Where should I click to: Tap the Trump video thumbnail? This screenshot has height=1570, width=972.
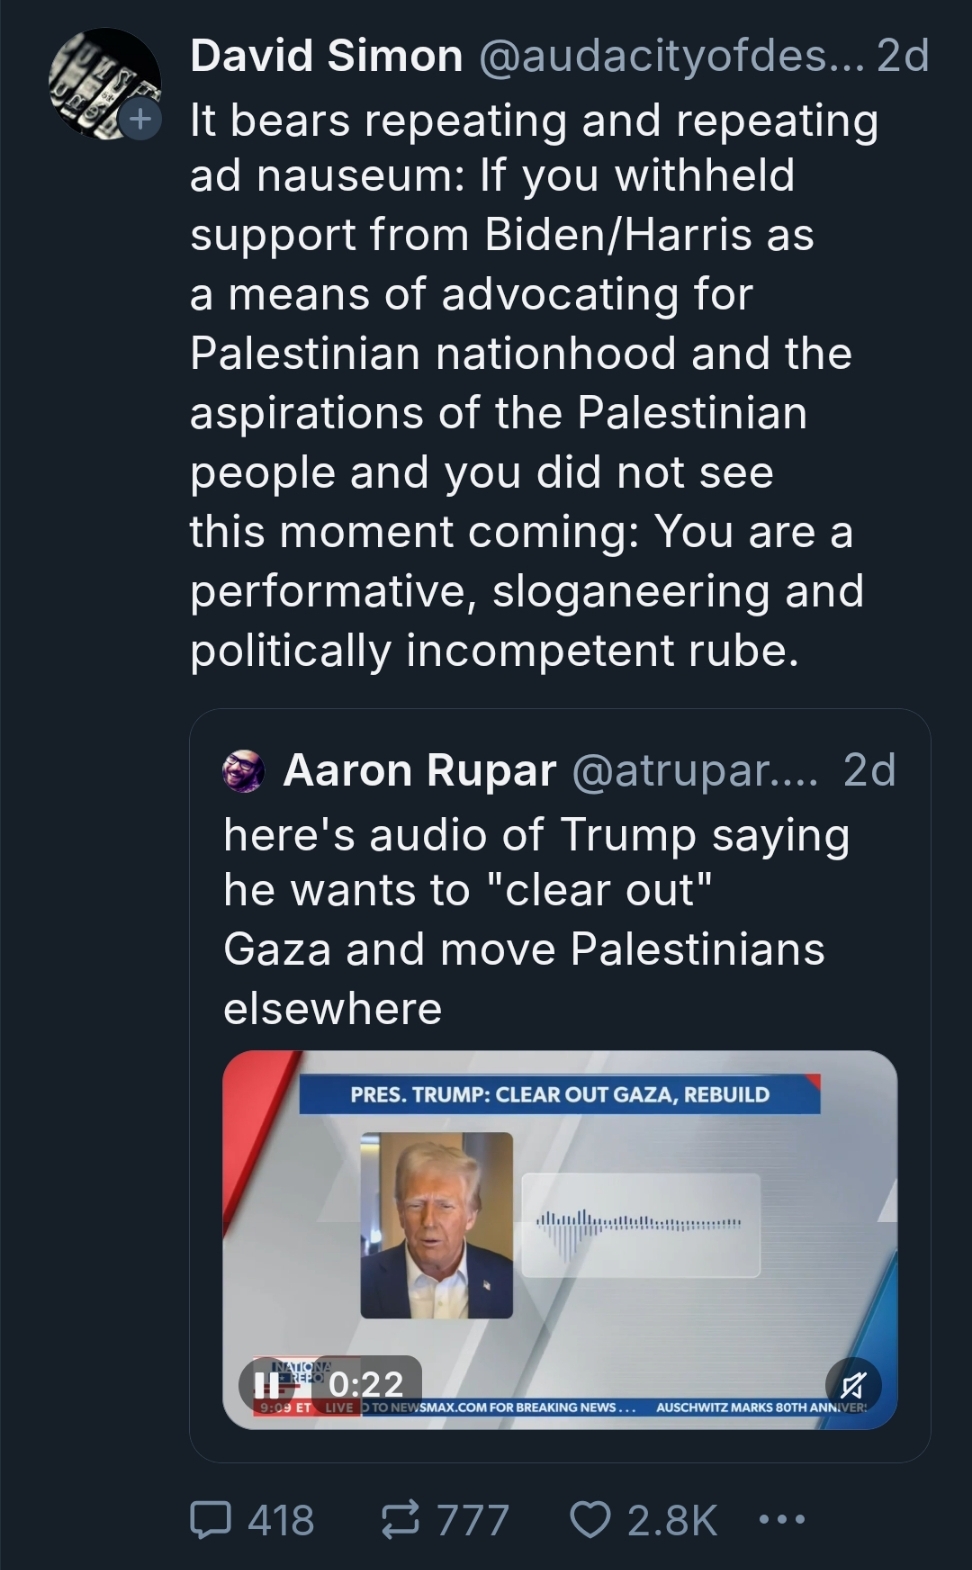pyautogui.click(x=559, y=1239)
